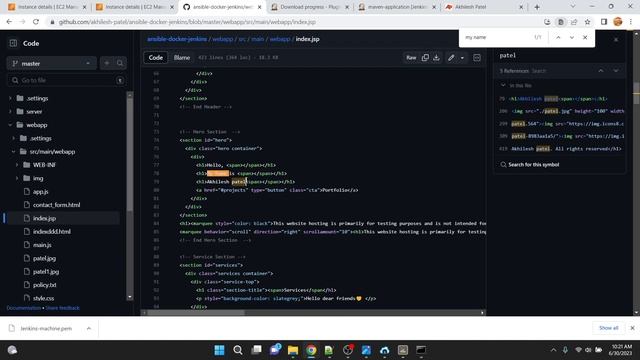Screen dimensions: 640x360
Task: Open the Share feedback link
Action: pyautogui.click(x=62, y=308)
